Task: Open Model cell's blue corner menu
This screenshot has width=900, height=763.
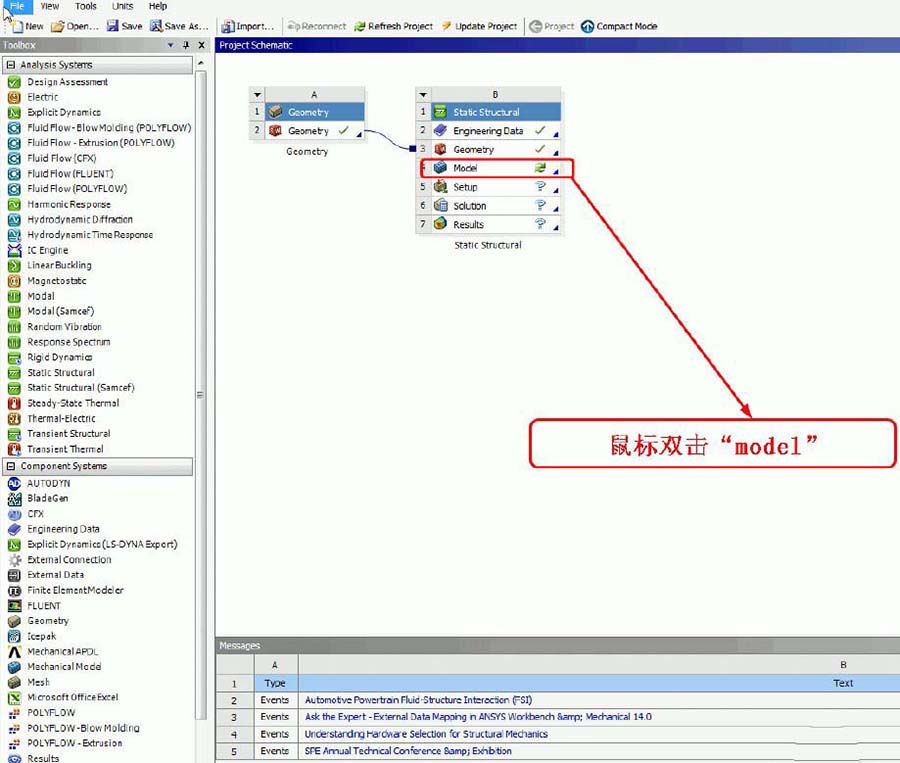Action: (556, 172)
